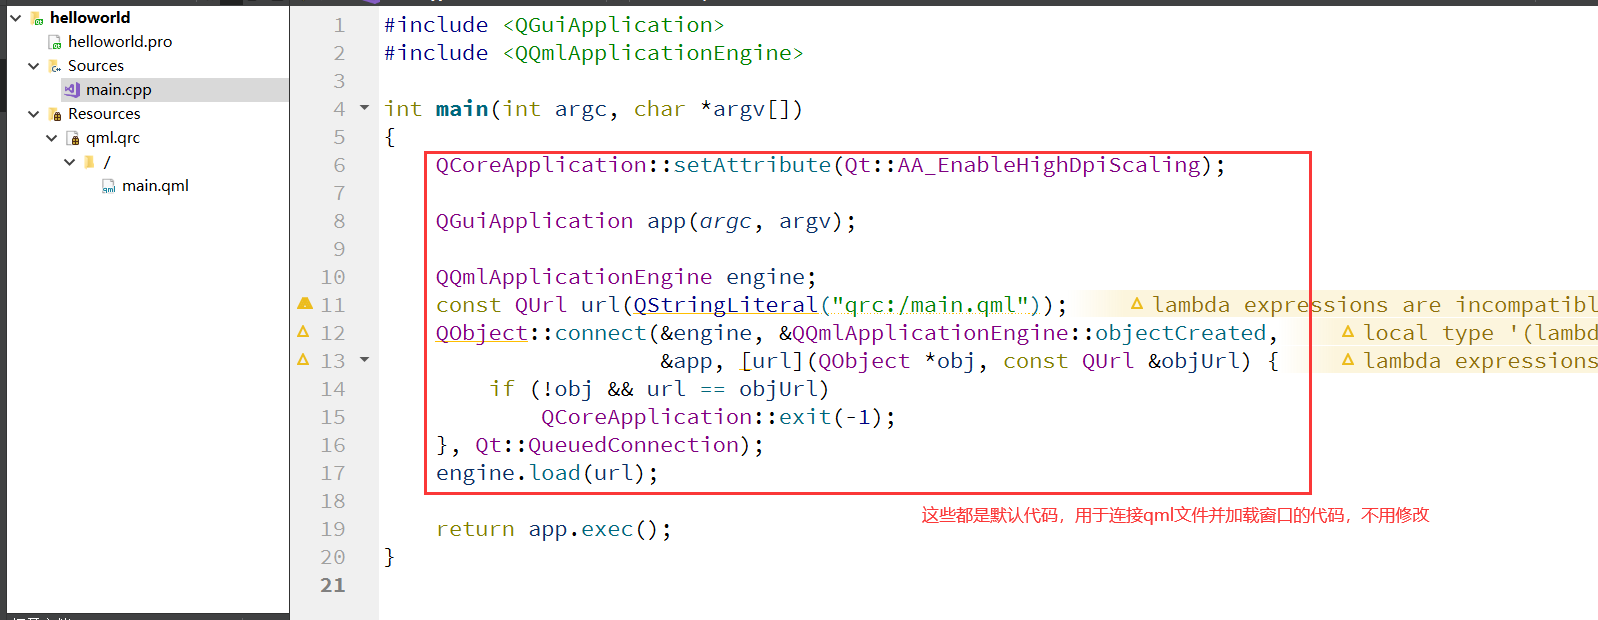Click the line 13 lambda expressions annotation
The height and width of the screenshot is (620, 1598).
click(x=1468, y=361)
